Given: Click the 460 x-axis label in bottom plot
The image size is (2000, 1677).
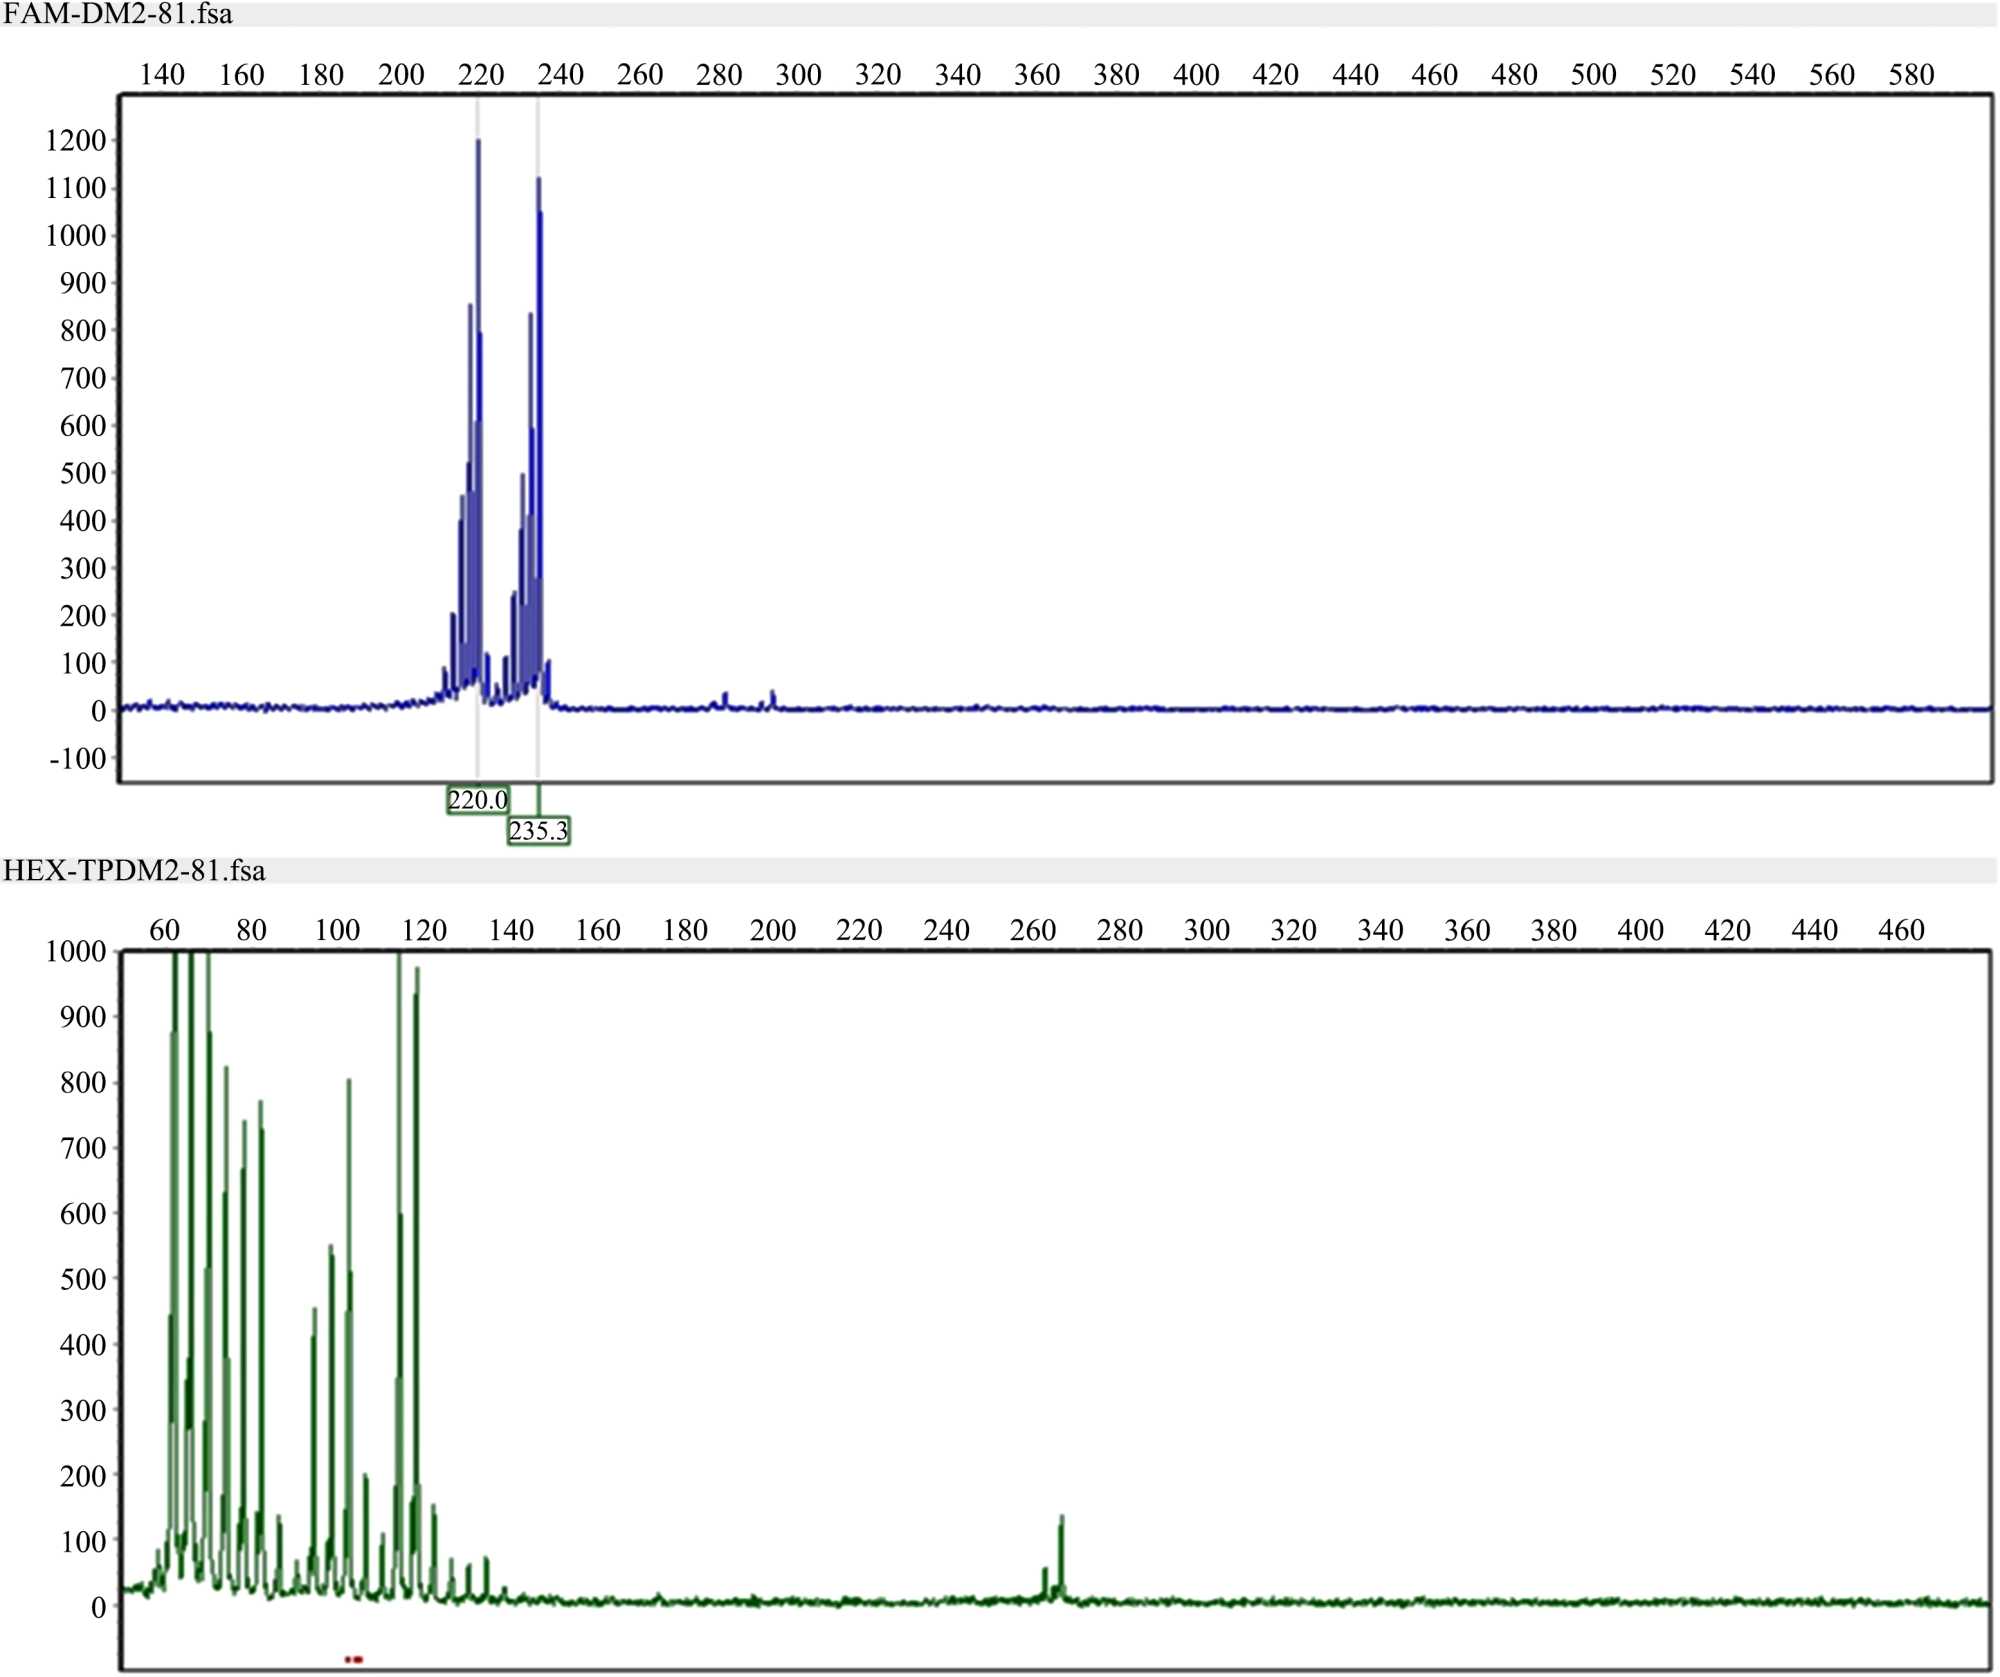Looking at the screenshot, I should (1900, 931).
